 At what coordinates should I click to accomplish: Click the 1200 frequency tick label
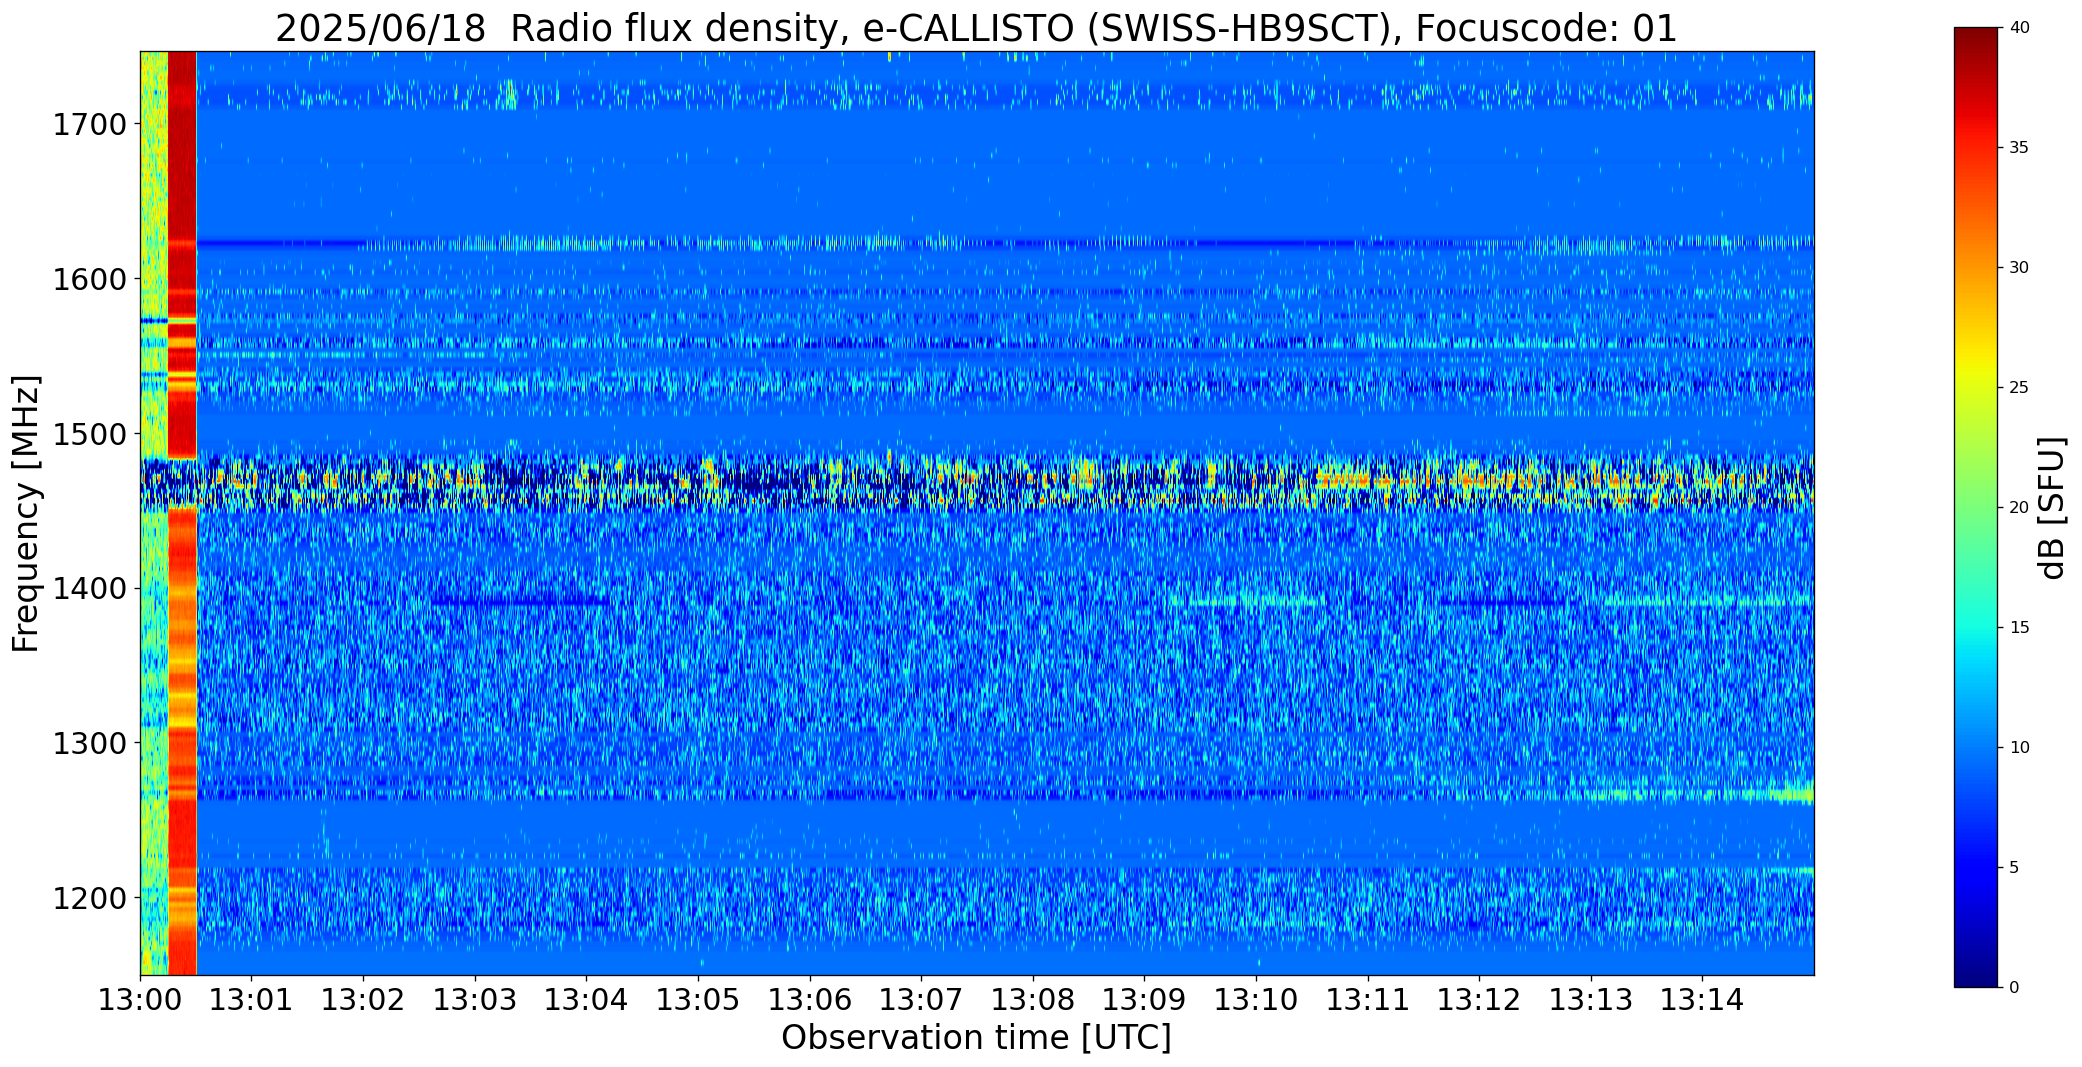click(90, 899)
